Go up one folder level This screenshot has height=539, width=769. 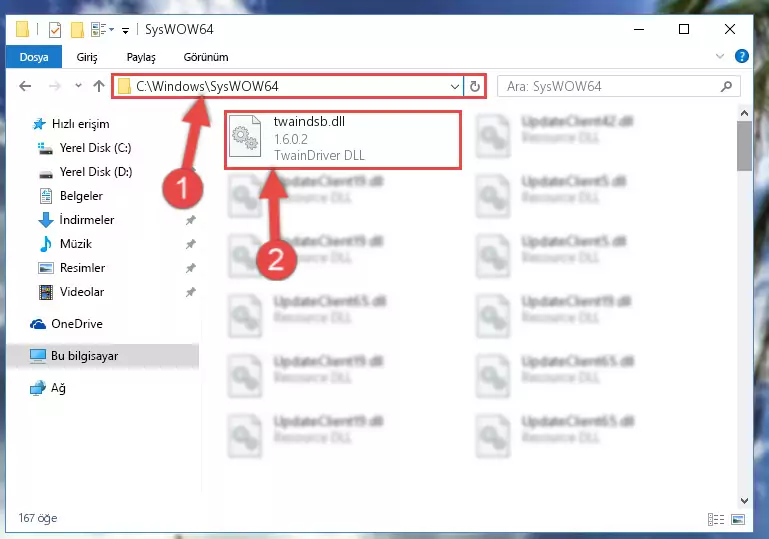click(x=99, y=86)
